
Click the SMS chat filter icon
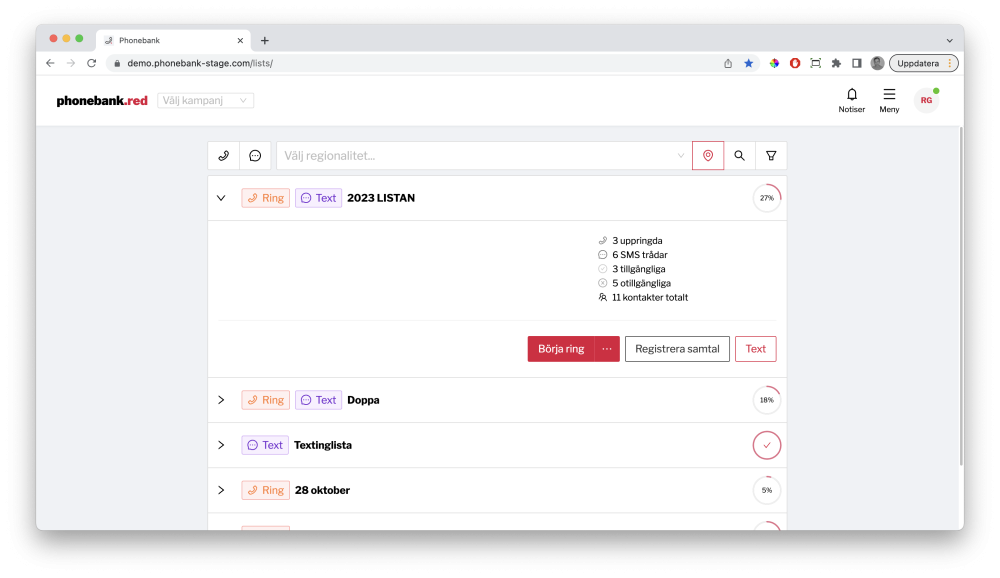[x=255, y=156]
